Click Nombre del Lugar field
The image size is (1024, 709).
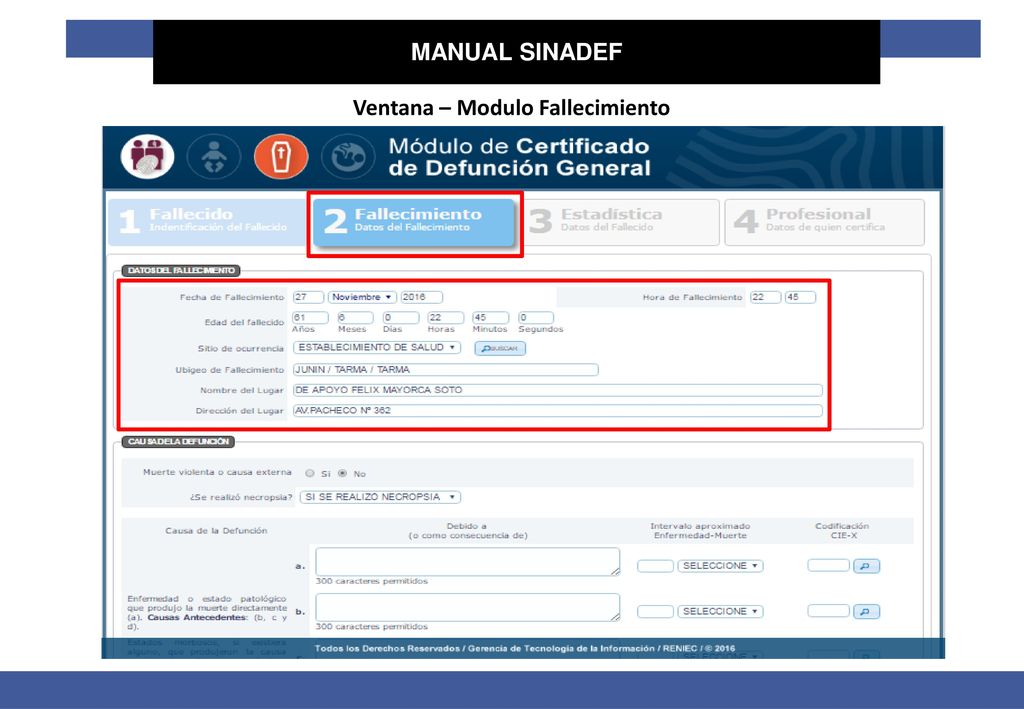[x=558, y=390]
